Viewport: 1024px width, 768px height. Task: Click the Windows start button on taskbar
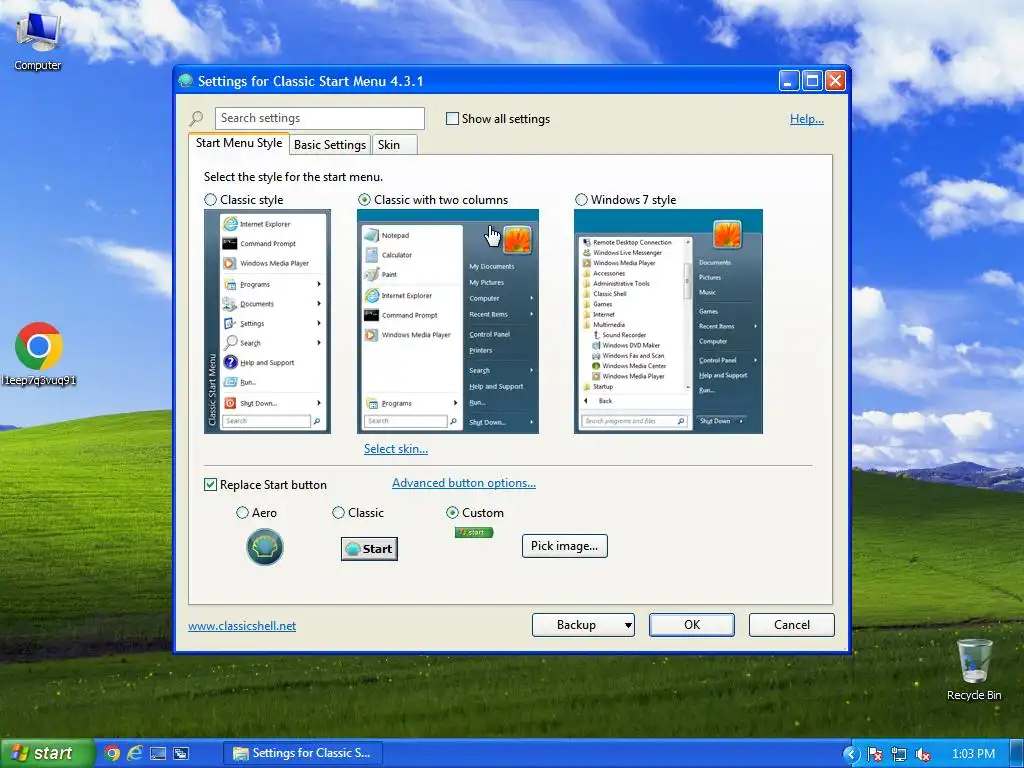[x=46, y=754]
